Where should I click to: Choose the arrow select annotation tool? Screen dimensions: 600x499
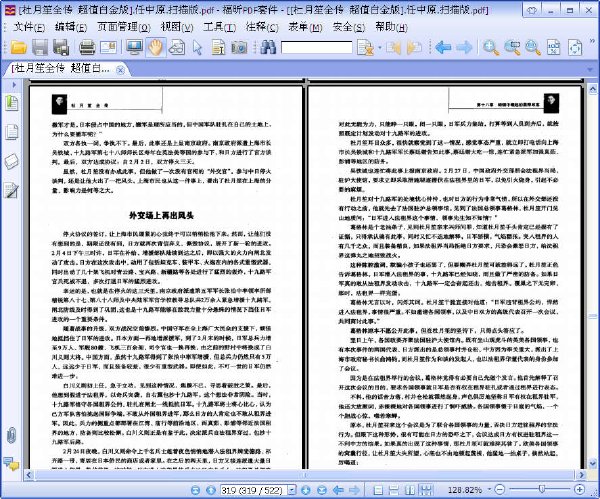(197, 48)
